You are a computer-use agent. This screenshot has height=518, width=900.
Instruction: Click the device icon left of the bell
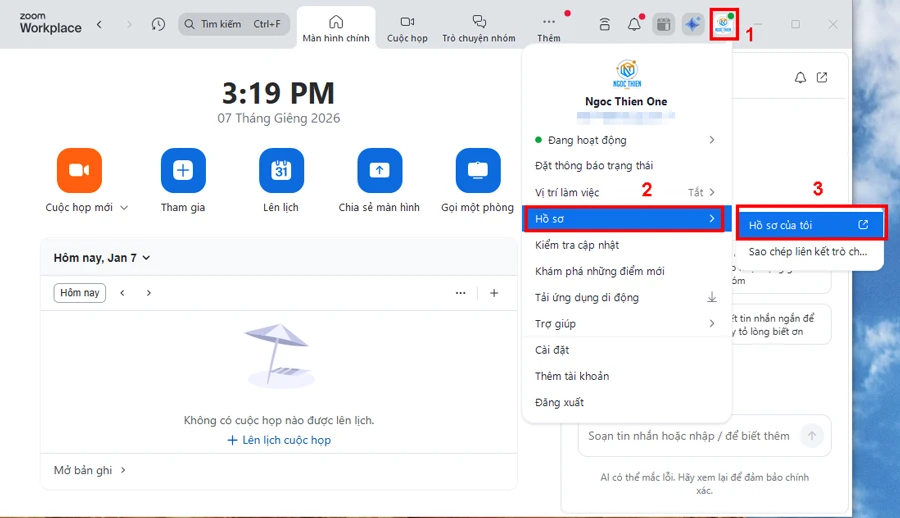point(604,24)
